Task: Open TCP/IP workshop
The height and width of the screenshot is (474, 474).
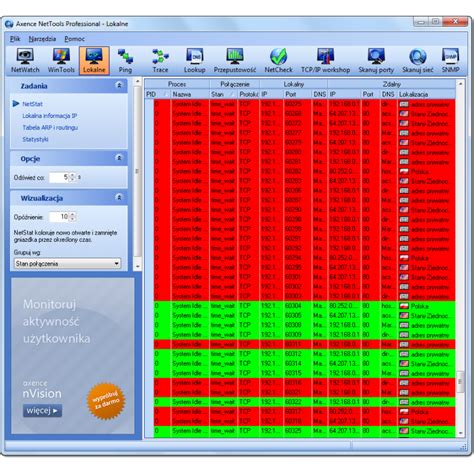Action: point(326,60)
